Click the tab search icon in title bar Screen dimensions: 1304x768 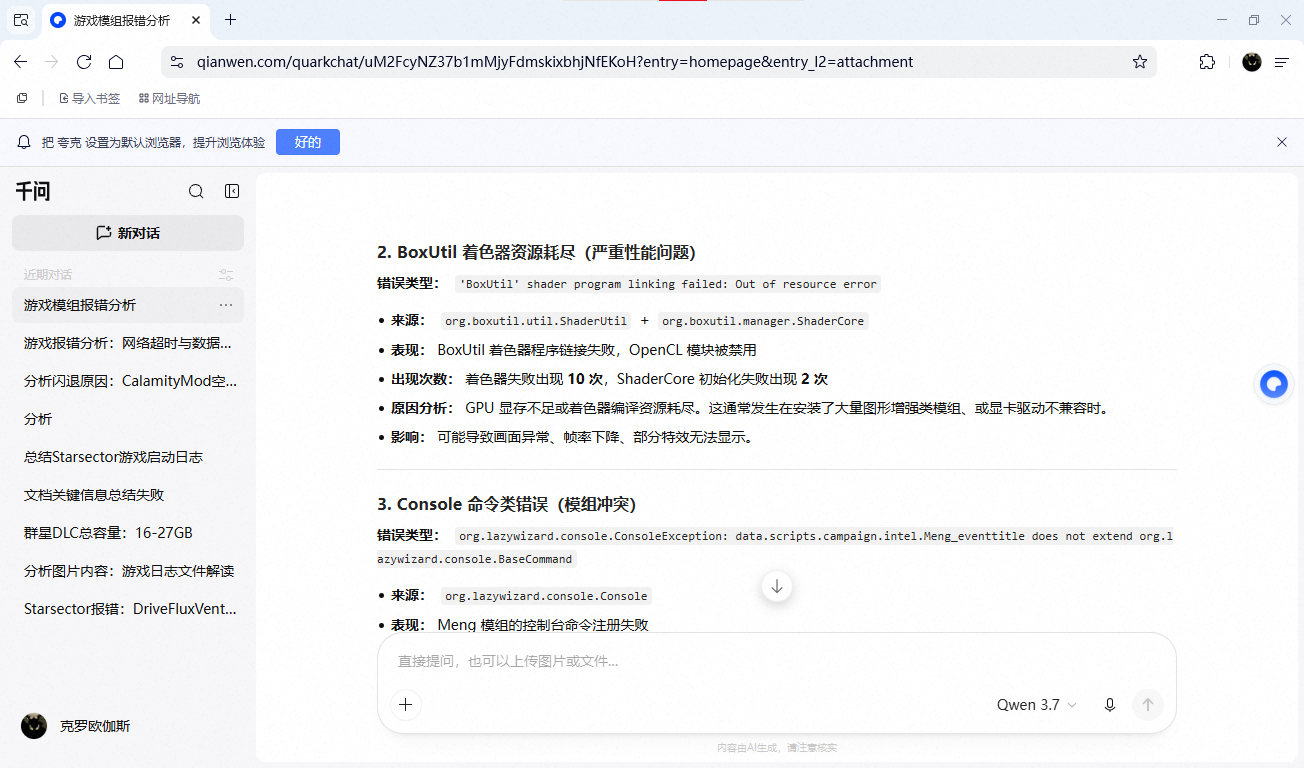21,20
